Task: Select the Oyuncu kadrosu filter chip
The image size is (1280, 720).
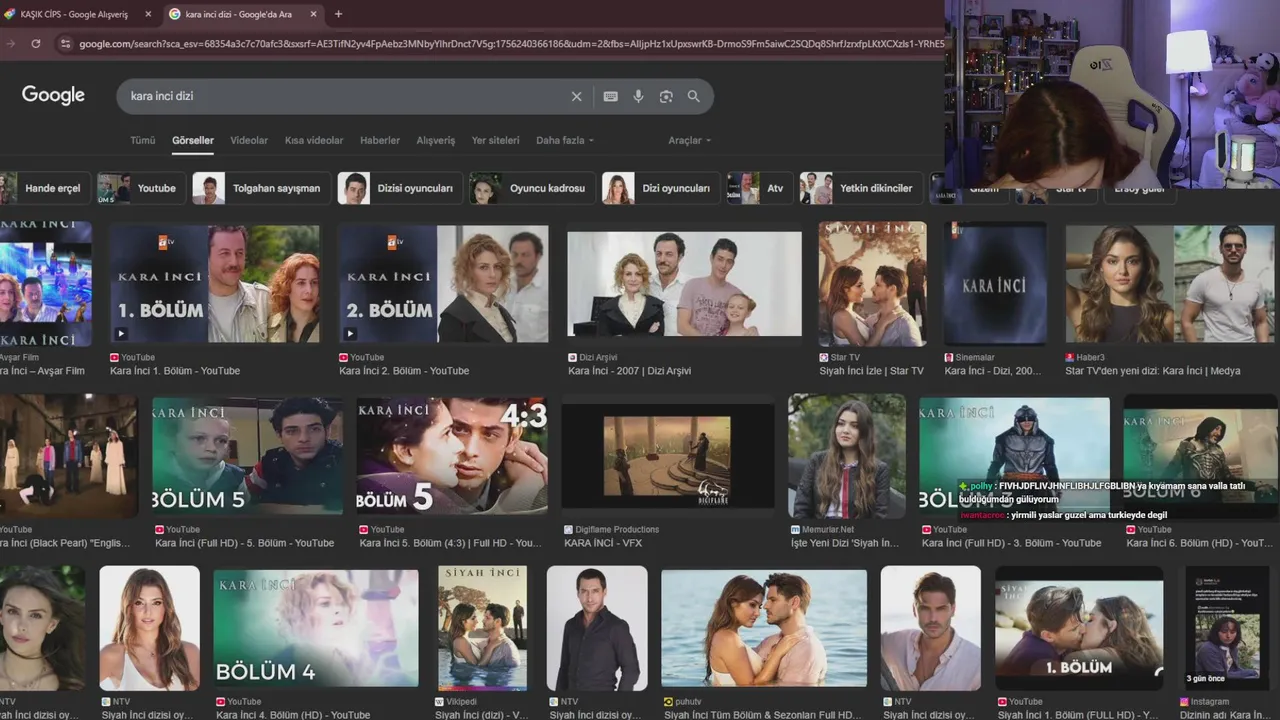Action: click(532, 188)
